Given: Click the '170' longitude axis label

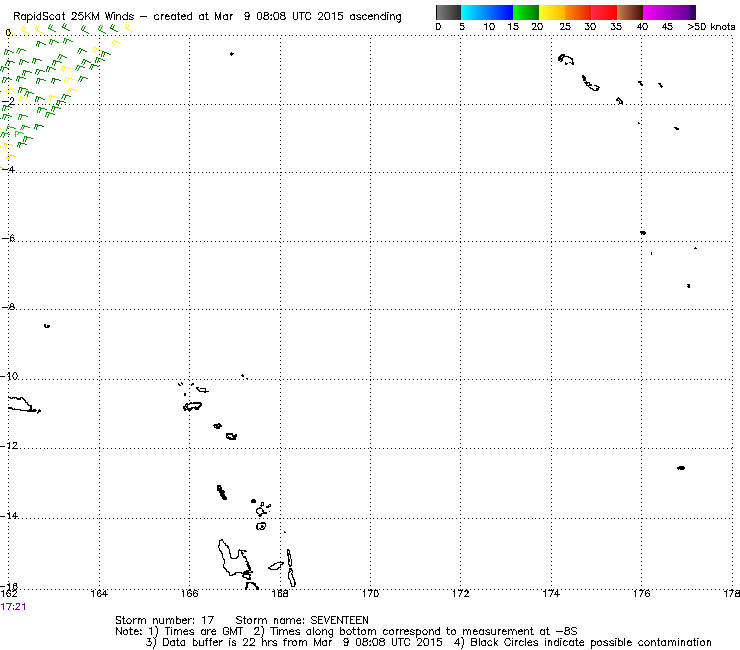Looking at the screenshot, I should coord(370,594).
